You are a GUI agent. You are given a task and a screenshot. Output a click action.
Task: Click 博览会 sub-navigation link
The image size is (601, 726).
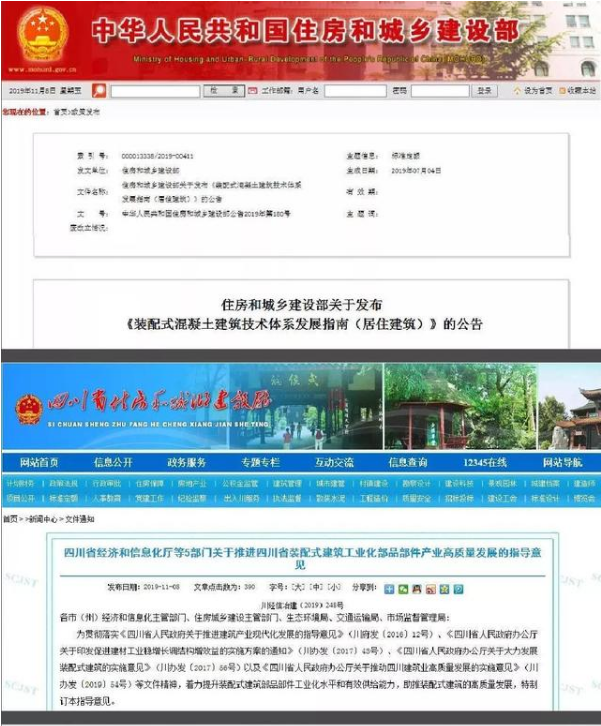(x=584, y=498)
